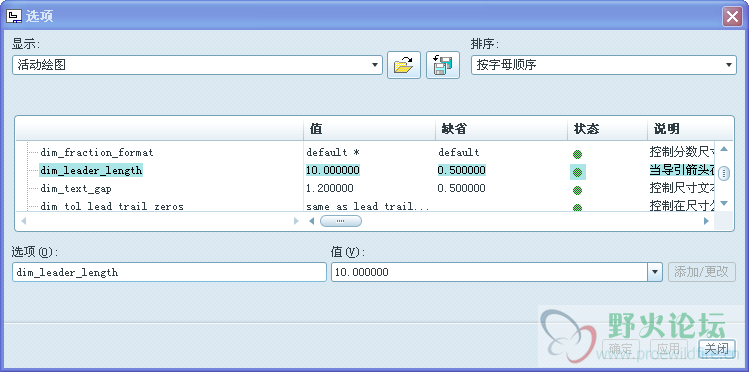Click right arrow of value columns scrollbar
Image resolution: width=749 pixels, height=372 pixels.
[x=706, y=221]
